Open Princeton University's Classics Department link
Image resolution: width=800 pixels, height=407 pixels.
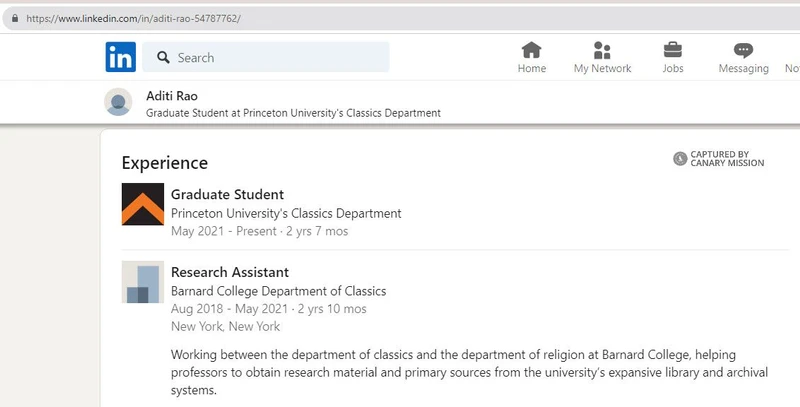[286, 213]
